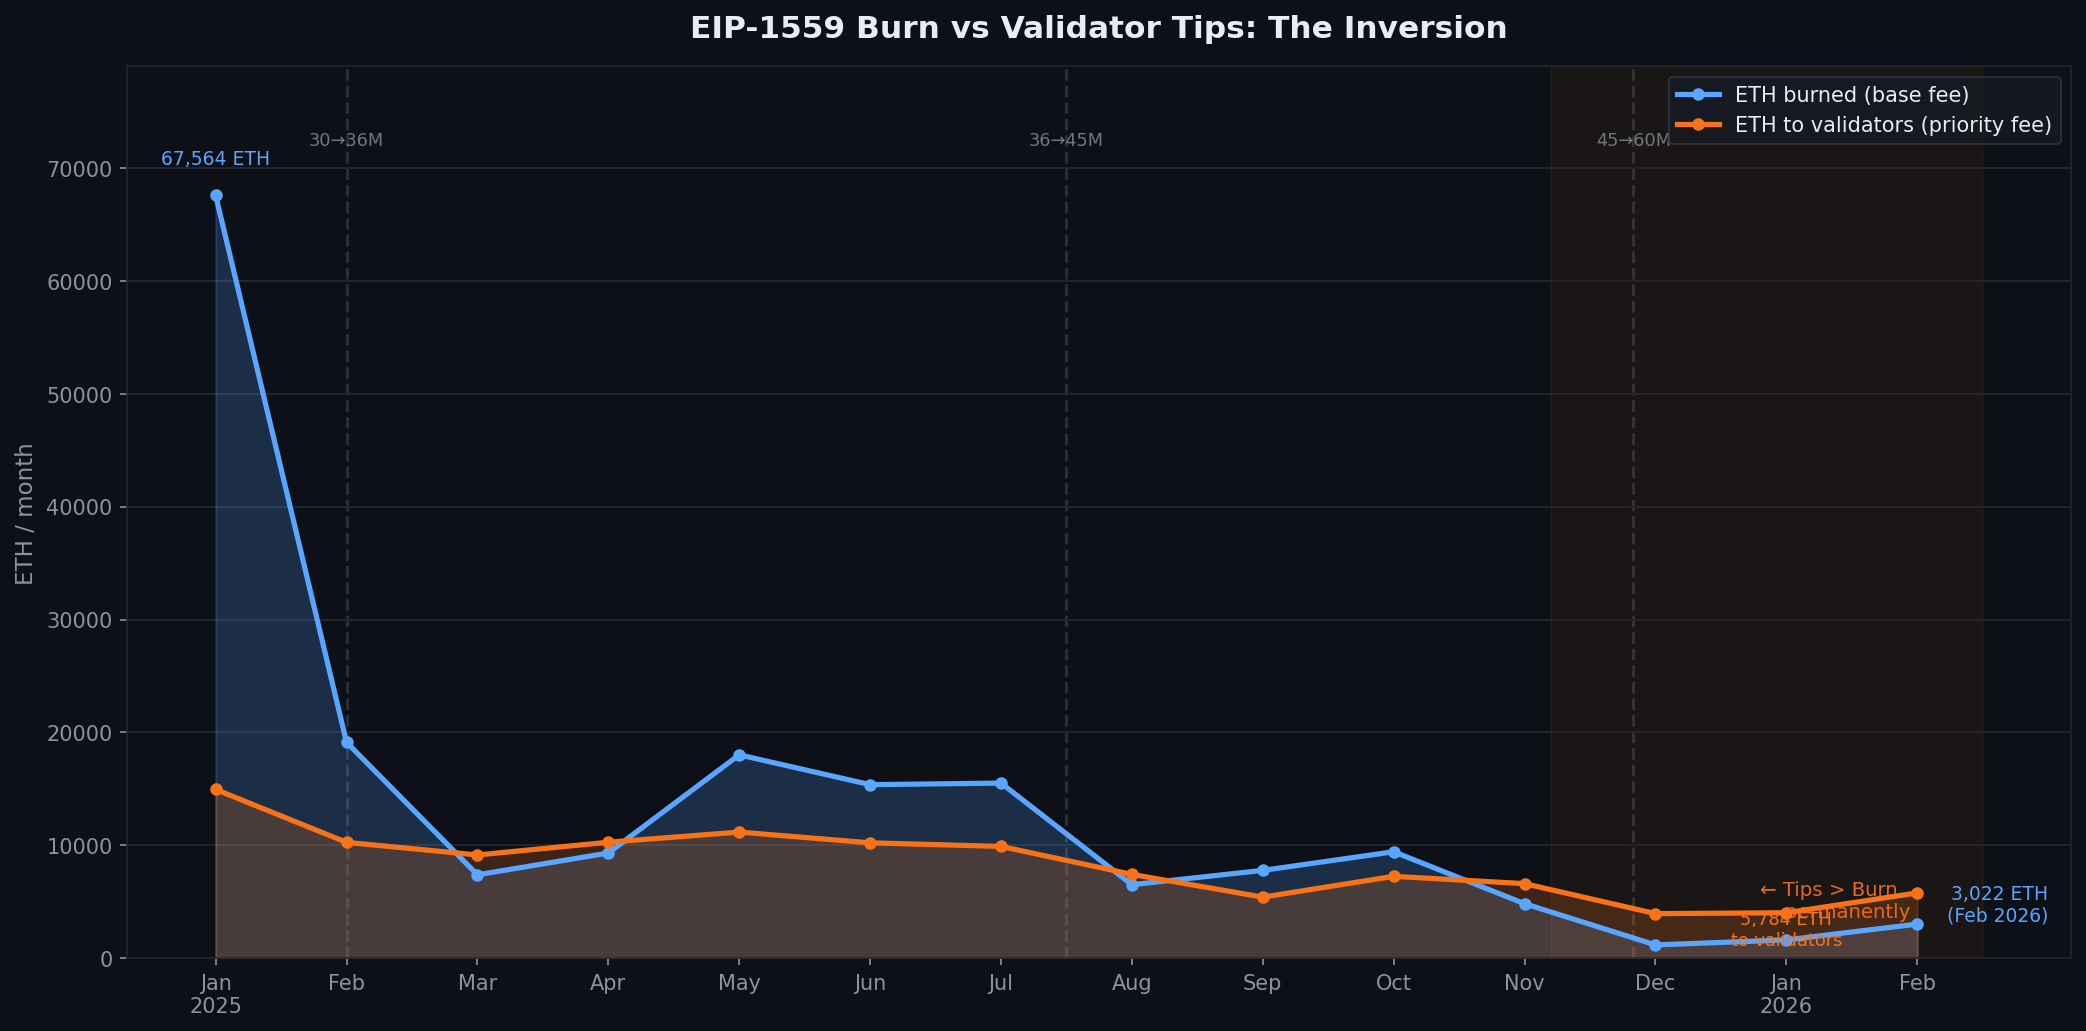Image resolution: width=2086 pixels, height=1031 pixels.
Task: Click the '3,022 ETH (Feb 2026)' annotation
Action: (x=1997, y=905)
